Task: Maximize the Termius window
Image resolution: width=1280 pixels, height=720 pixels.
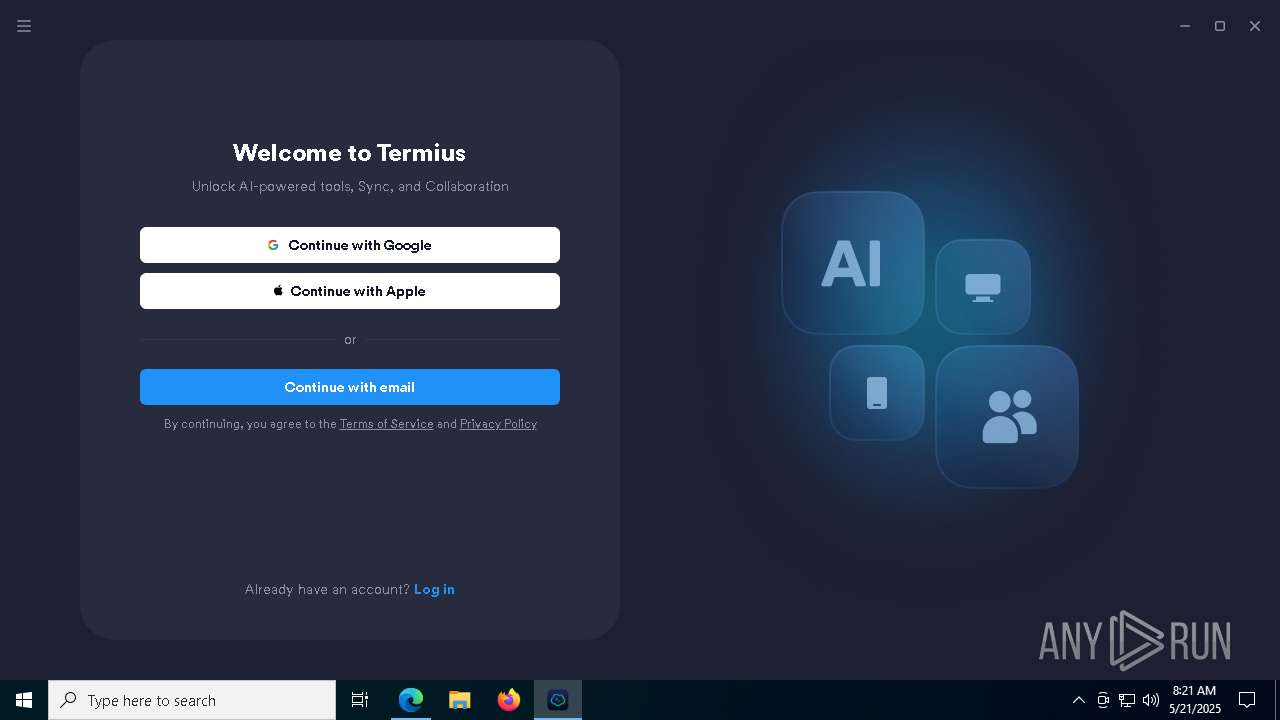Action: pos(1220,26)
